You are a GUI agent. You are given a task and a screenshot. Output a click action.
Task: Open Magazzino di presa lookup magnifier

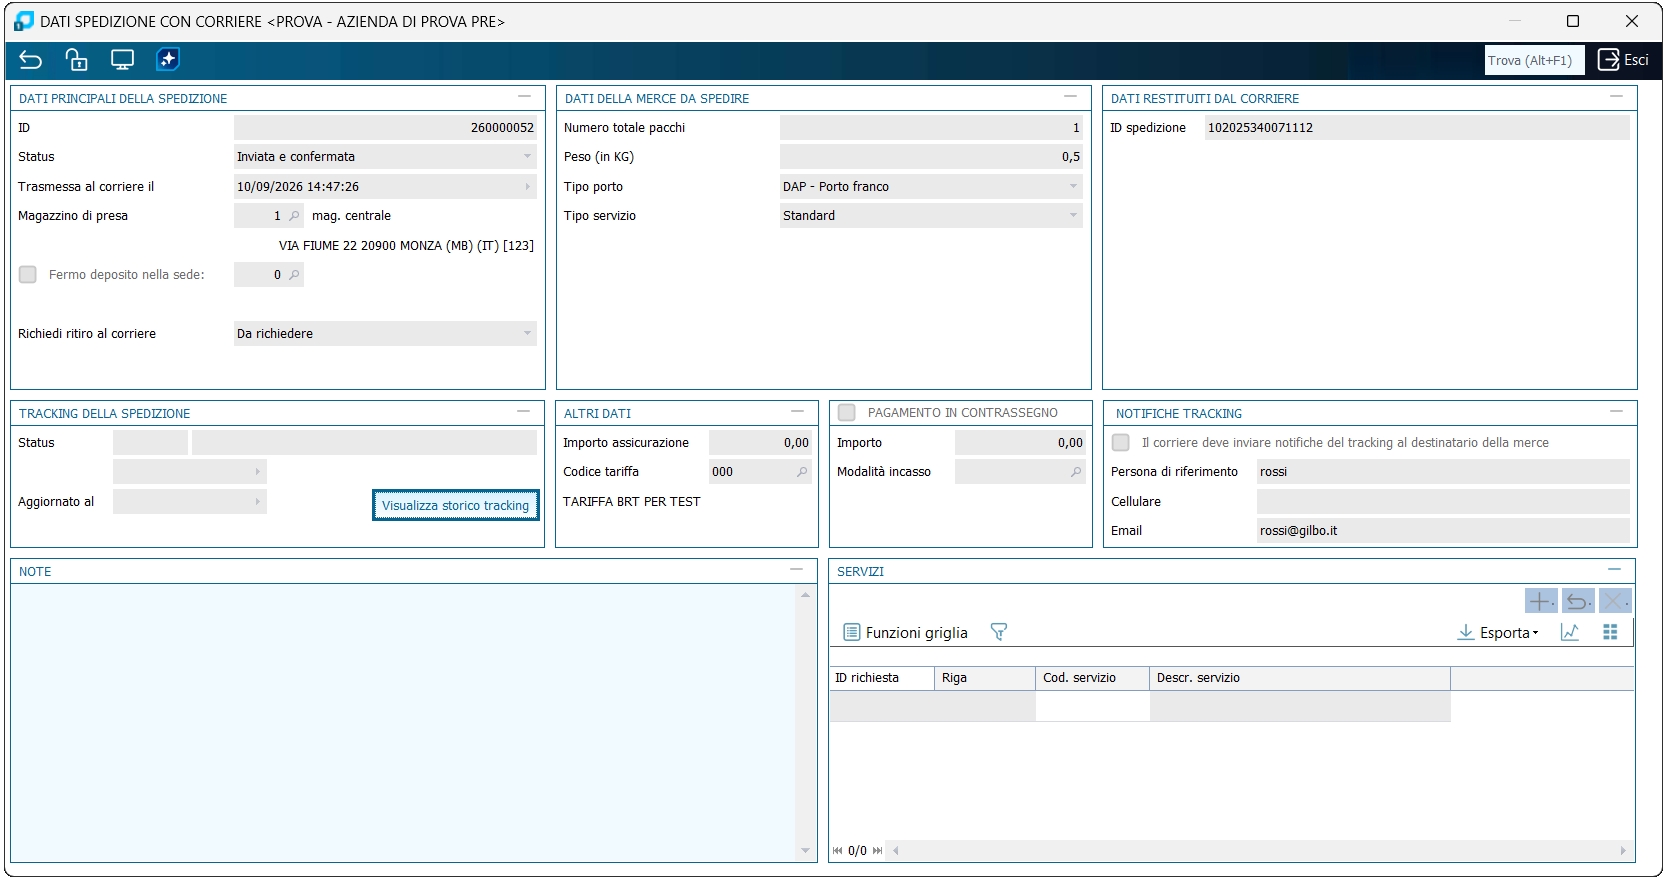294,216
